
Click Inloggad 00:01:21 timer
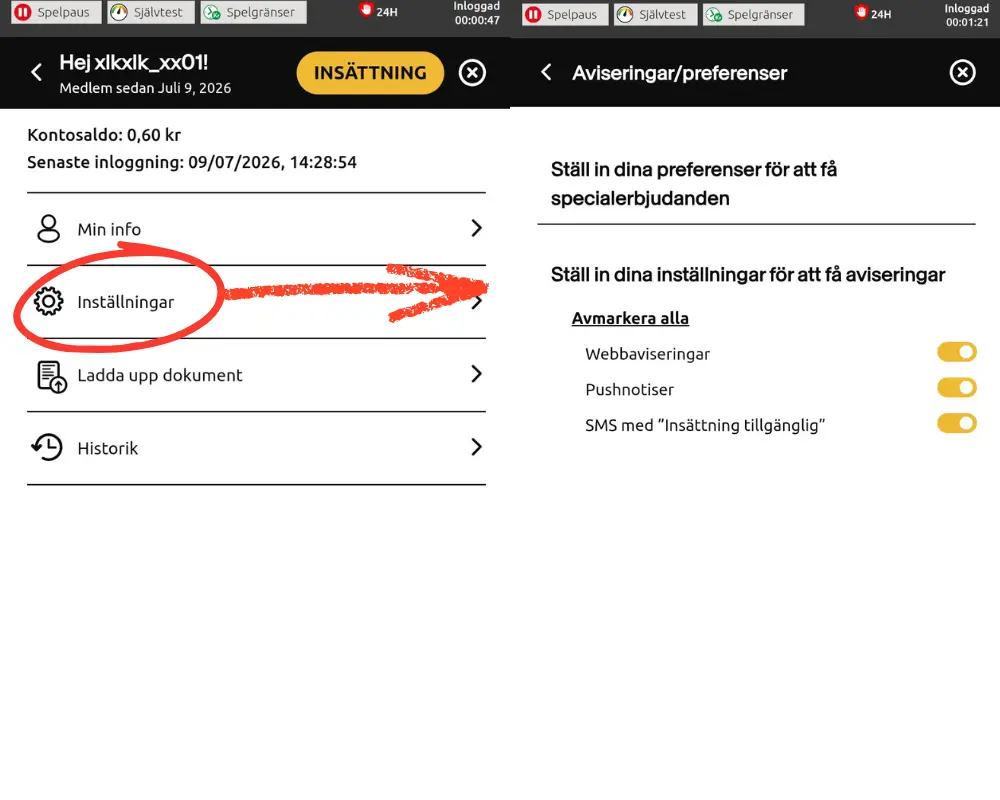click(967, 15)
